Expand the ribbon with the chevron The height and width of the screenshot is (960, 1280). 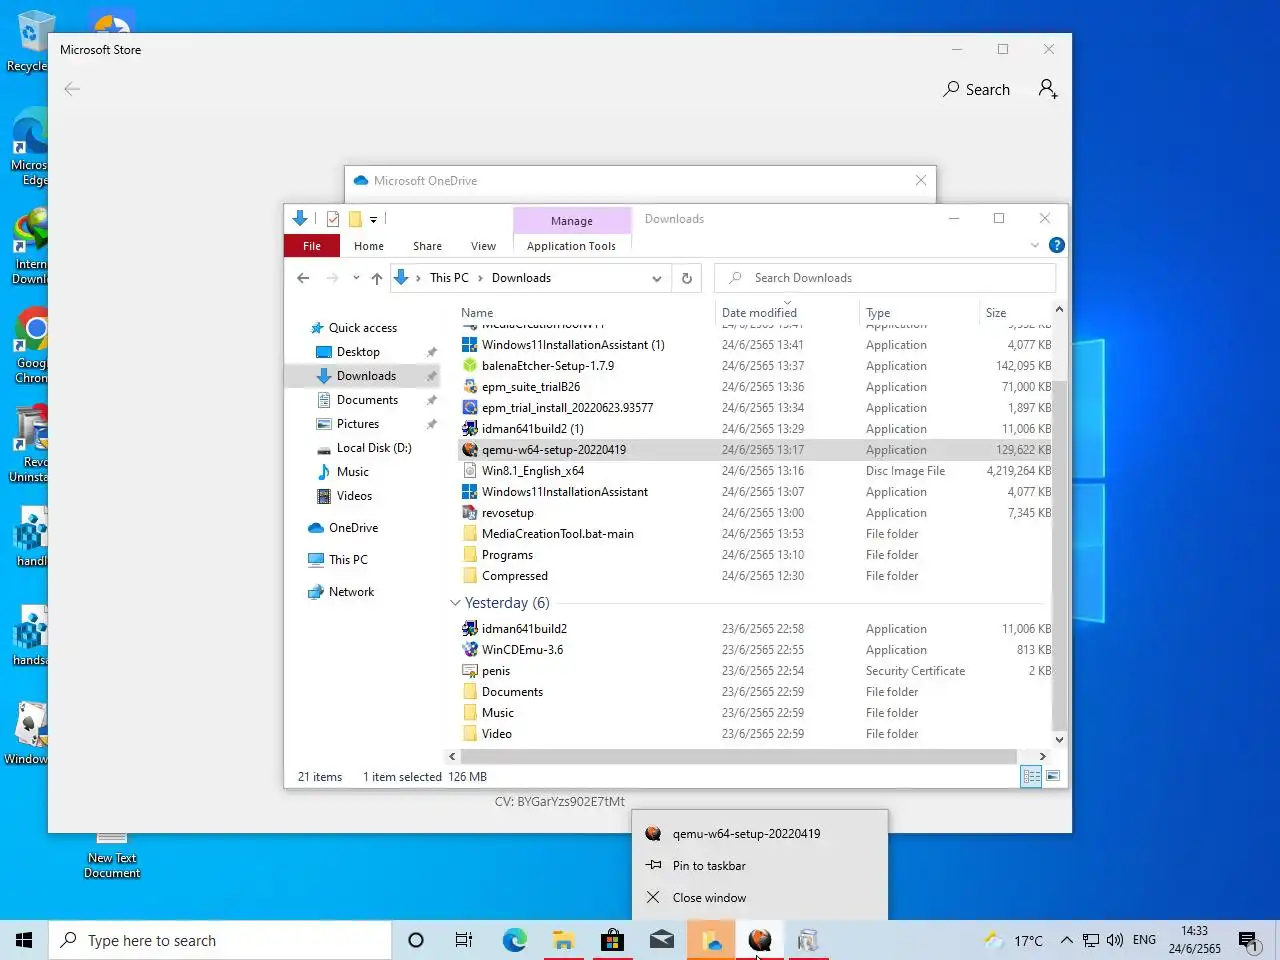tap(1035, 245)
